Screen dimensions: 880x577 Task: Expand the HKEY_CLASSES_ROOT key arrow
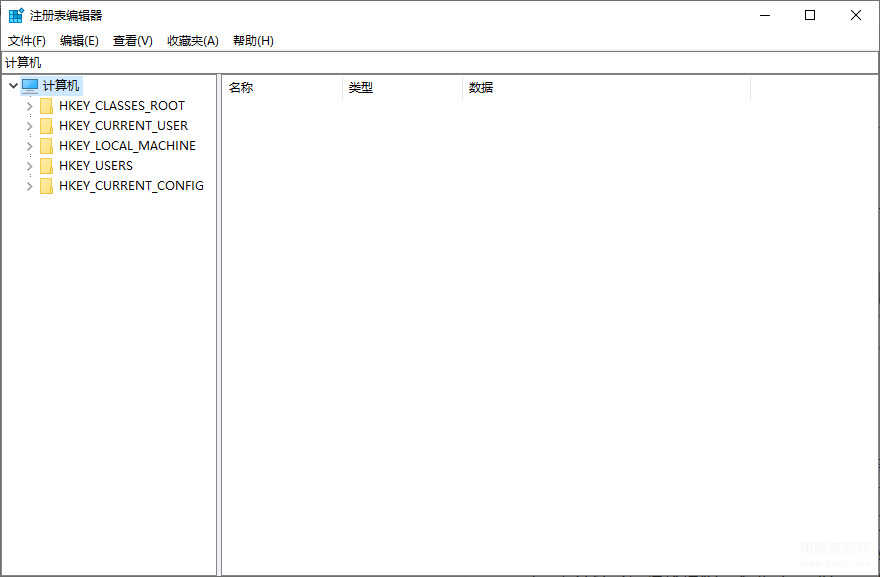30,106
